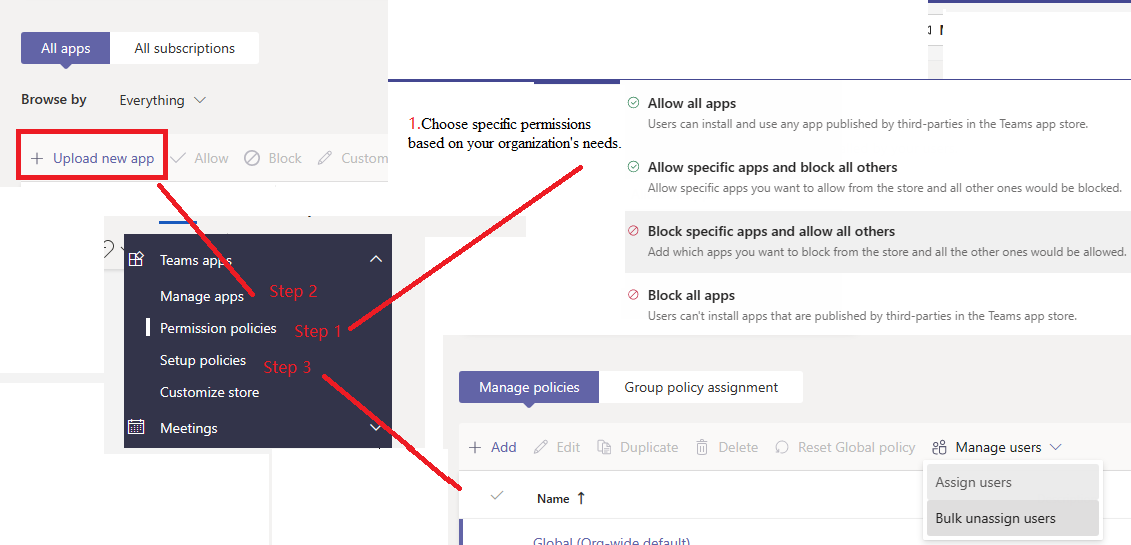The height and width of the screenshot is (545, 1131).
Task: Expand the Meetings section chevron
Action: (376, 427)
